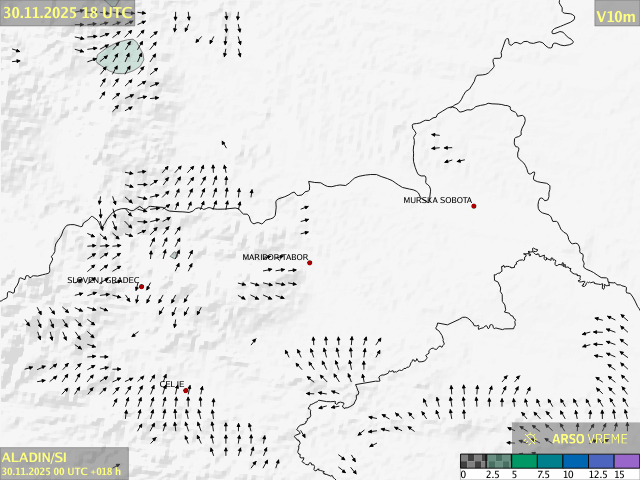Viewport: 640px width, 480px height.
Task: Select the green 5 legend color swatch
Action: 524,461
